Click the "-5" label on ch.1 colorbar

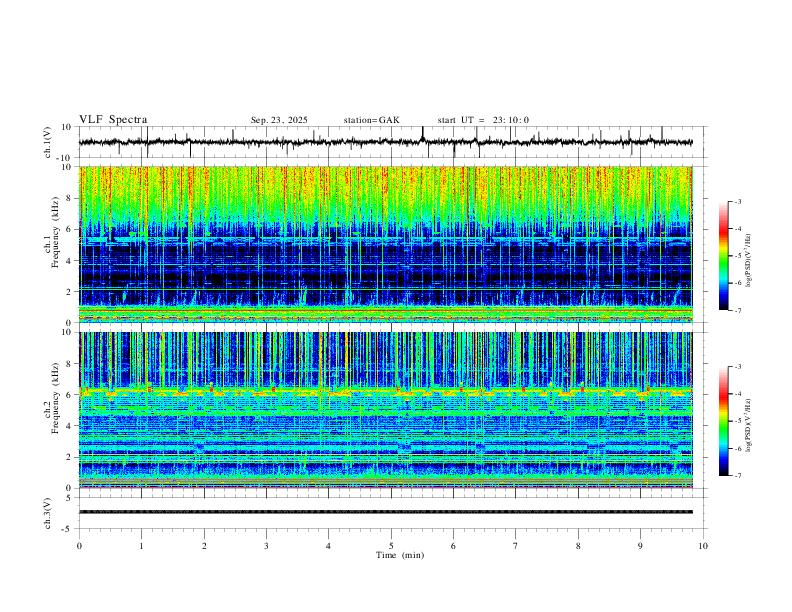[x=738, y=256]
